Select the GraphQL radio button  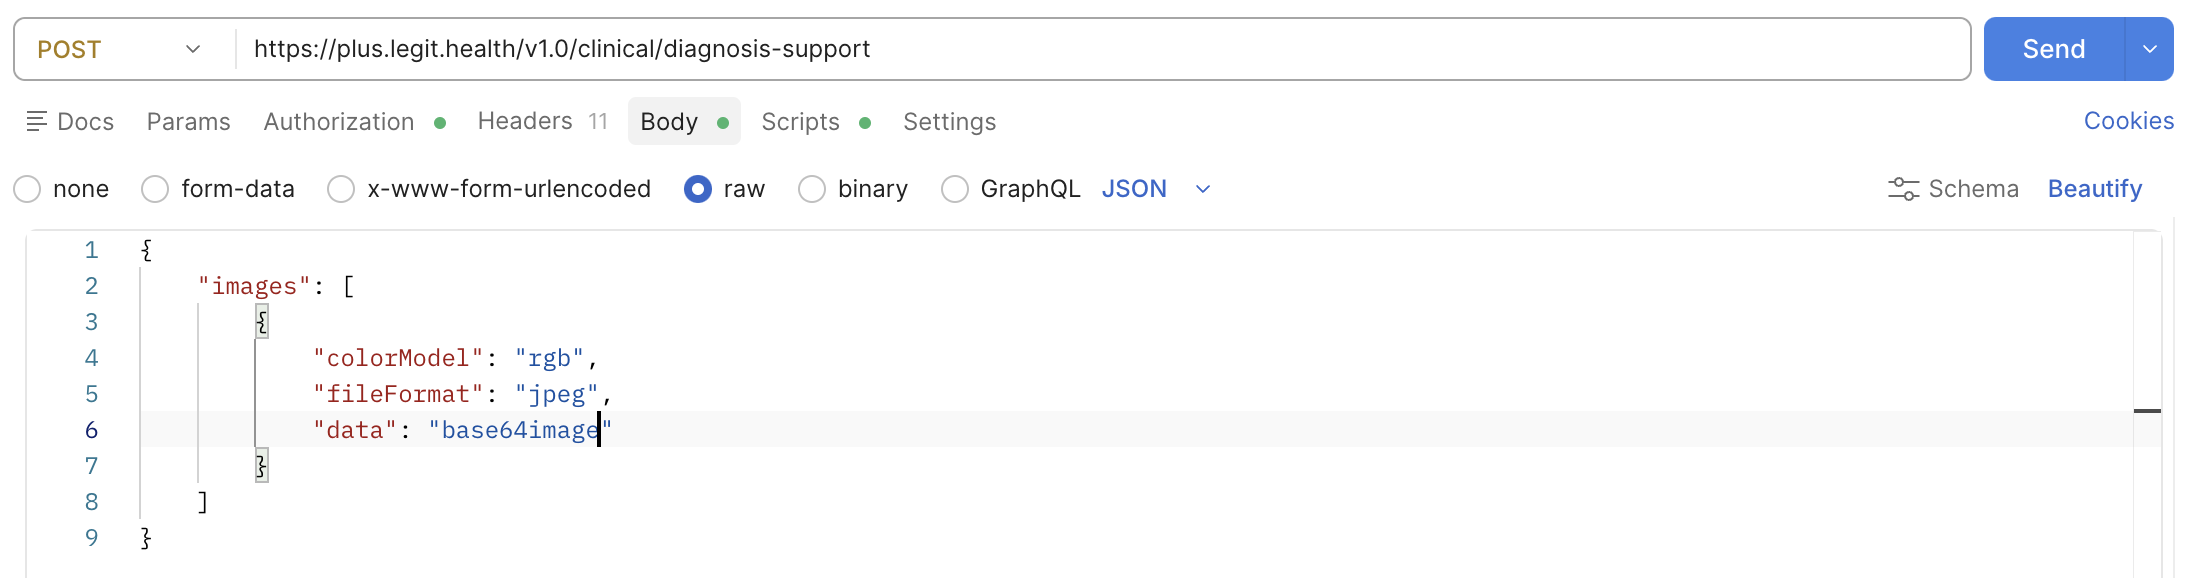955,189
